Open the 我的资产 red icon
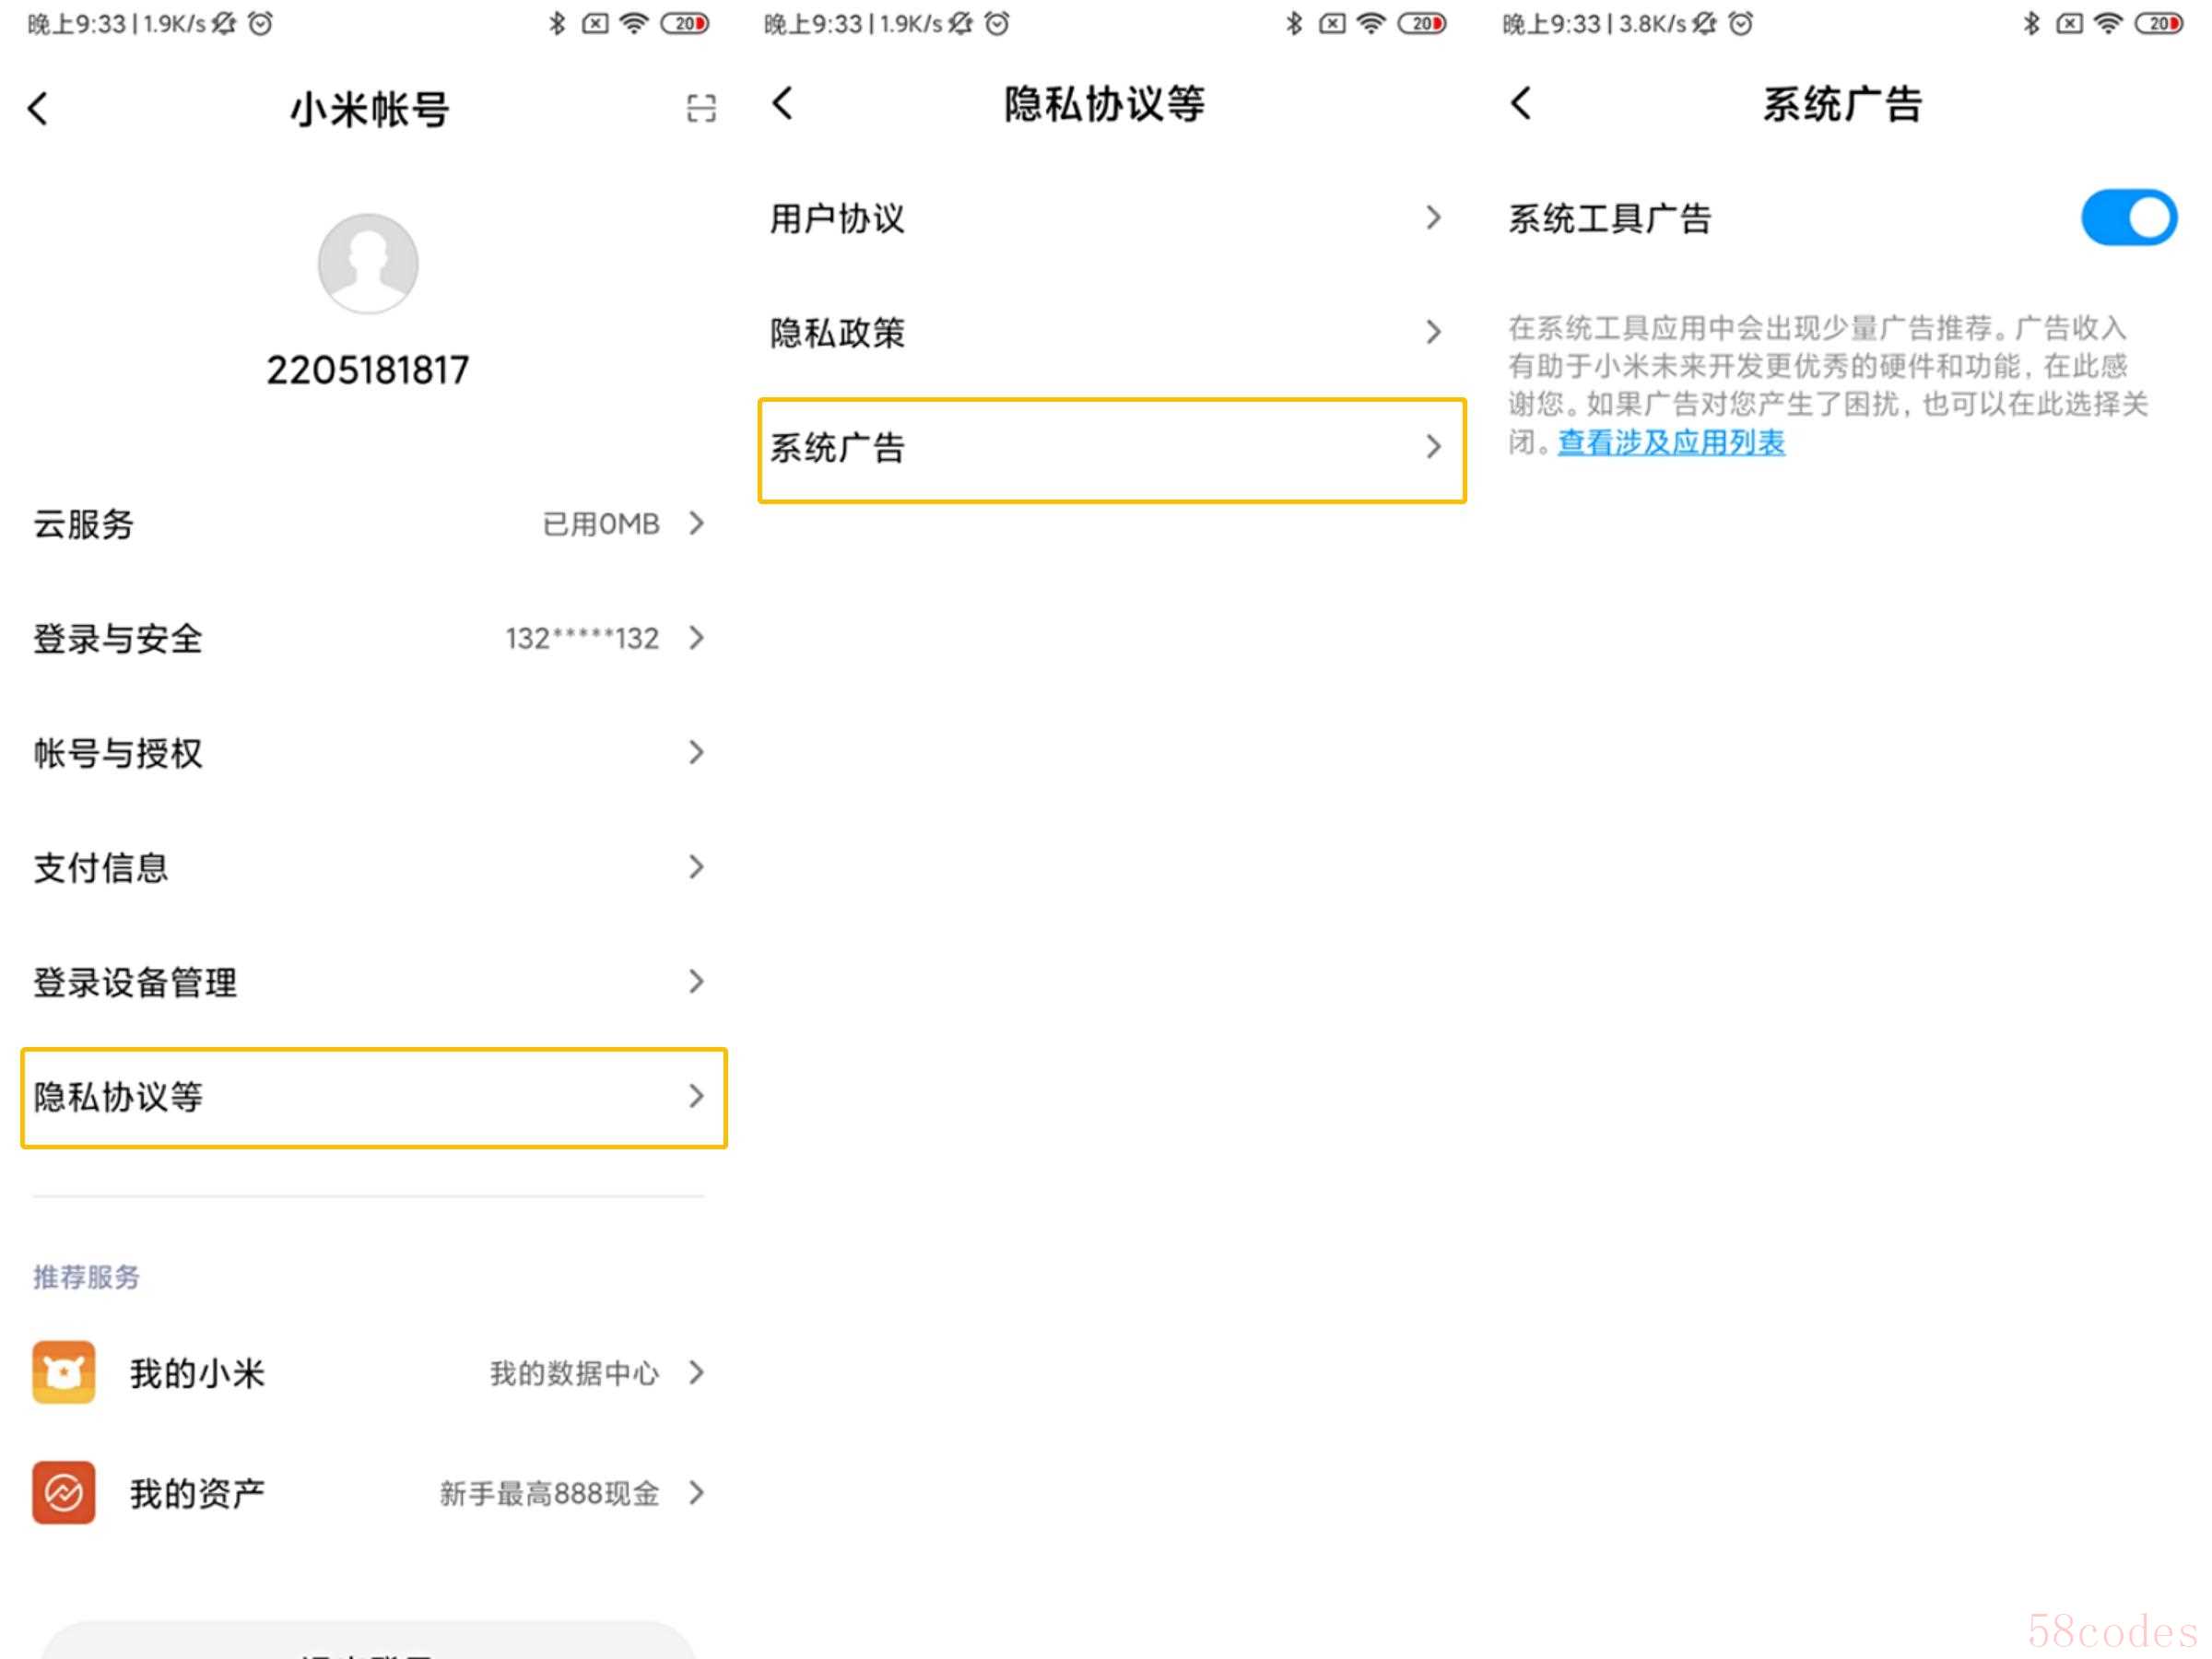The image size is (2212, 1659). [x=64, y=1492]
